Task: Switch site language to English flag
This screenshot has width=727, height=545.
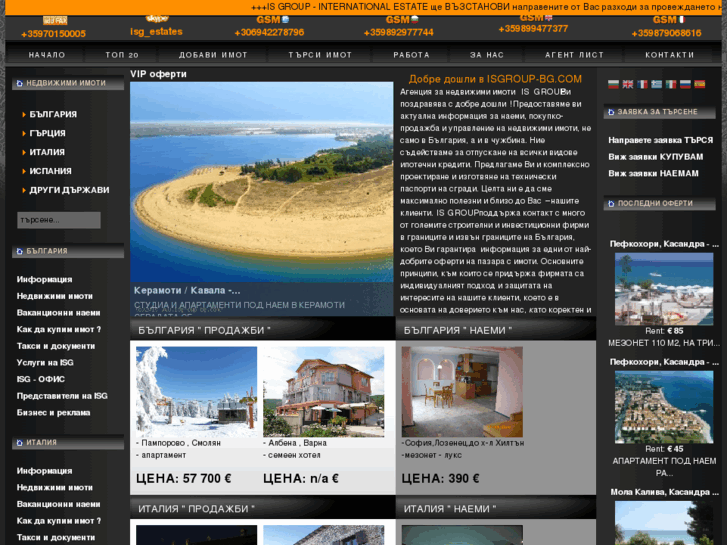Action: pyautogui.click(x=627, y=84)
